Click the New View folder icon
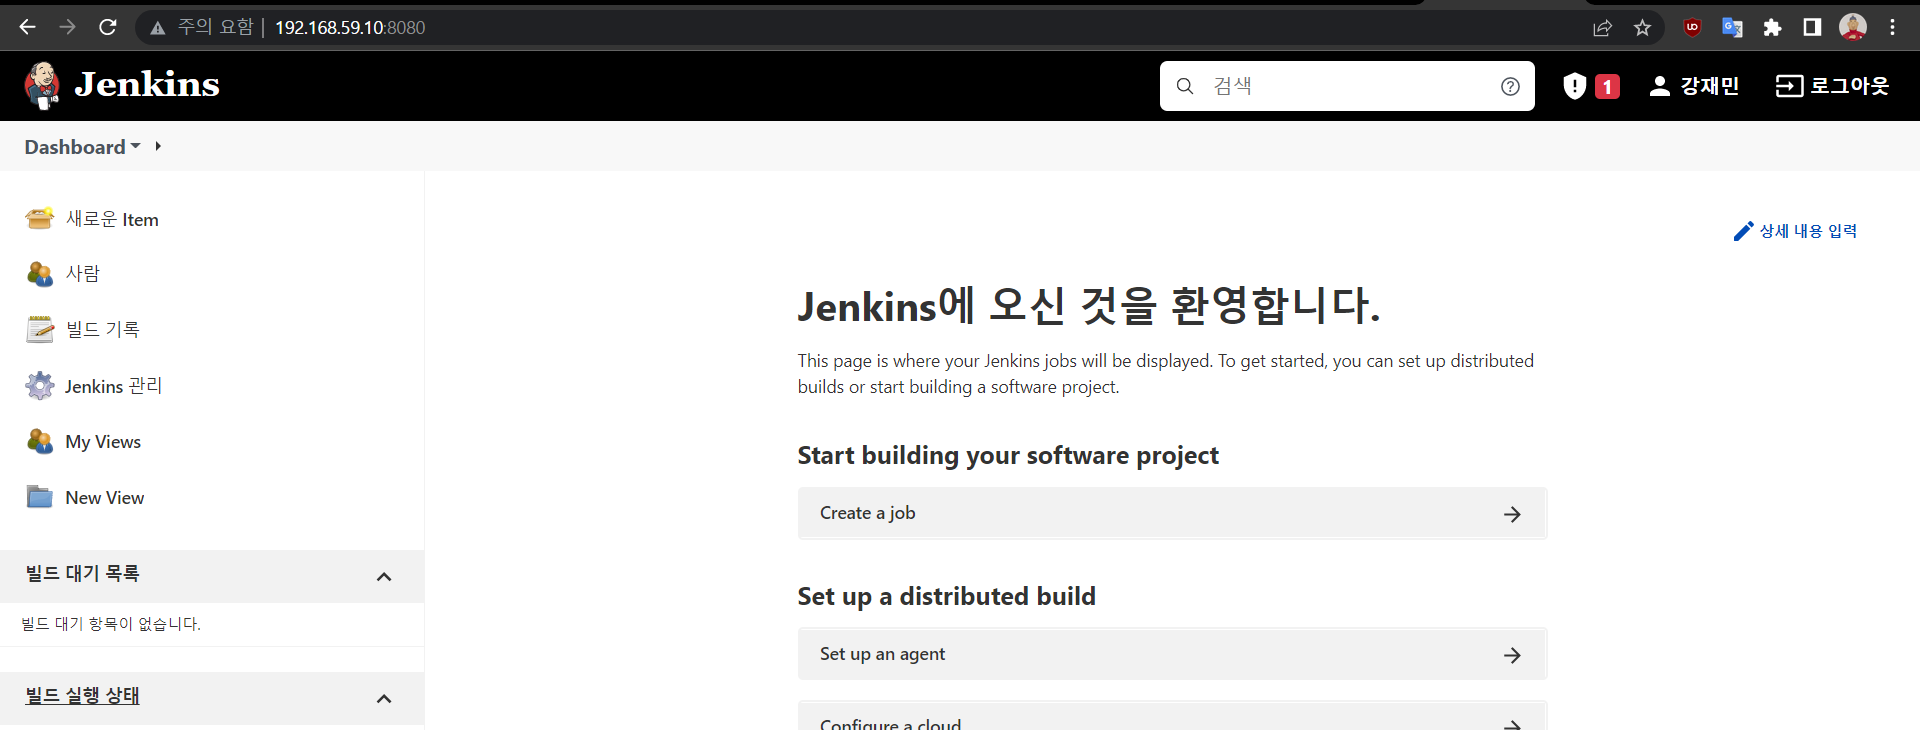This screenshot has width=1920, height=730. (40, 497)
